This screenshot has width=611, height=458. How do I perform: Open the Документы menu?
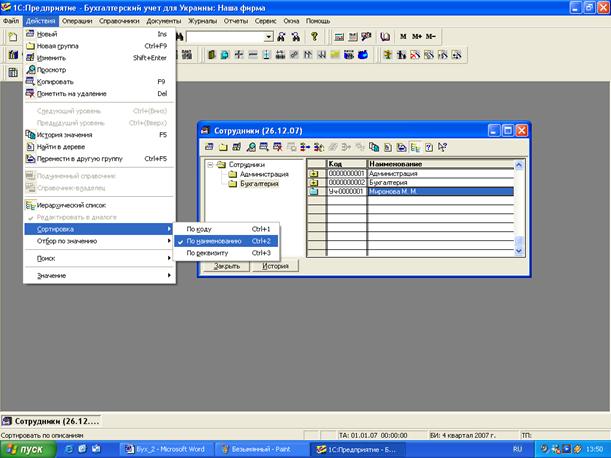pyautogui.click(x=164, y=21)
